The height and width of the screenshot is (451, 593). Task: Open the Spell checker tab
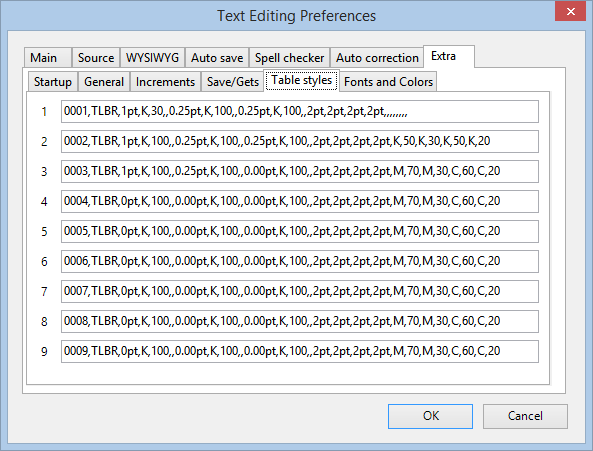coord(289,58)
